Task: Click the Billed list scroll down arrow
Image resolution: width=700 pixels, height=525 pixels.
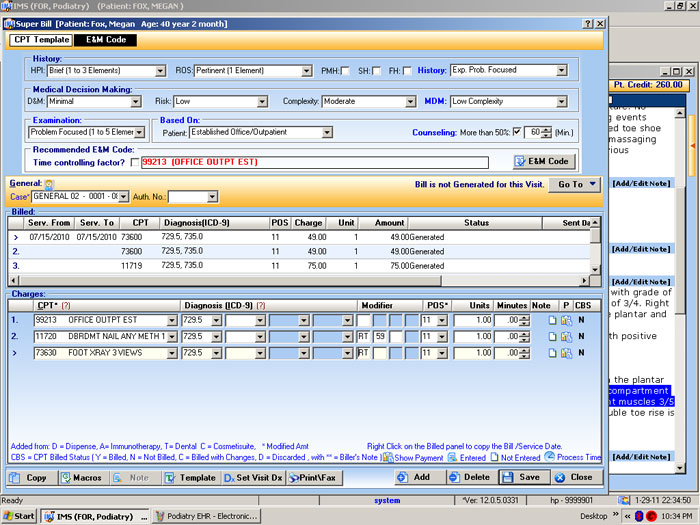Action: (x=595, y=269)
